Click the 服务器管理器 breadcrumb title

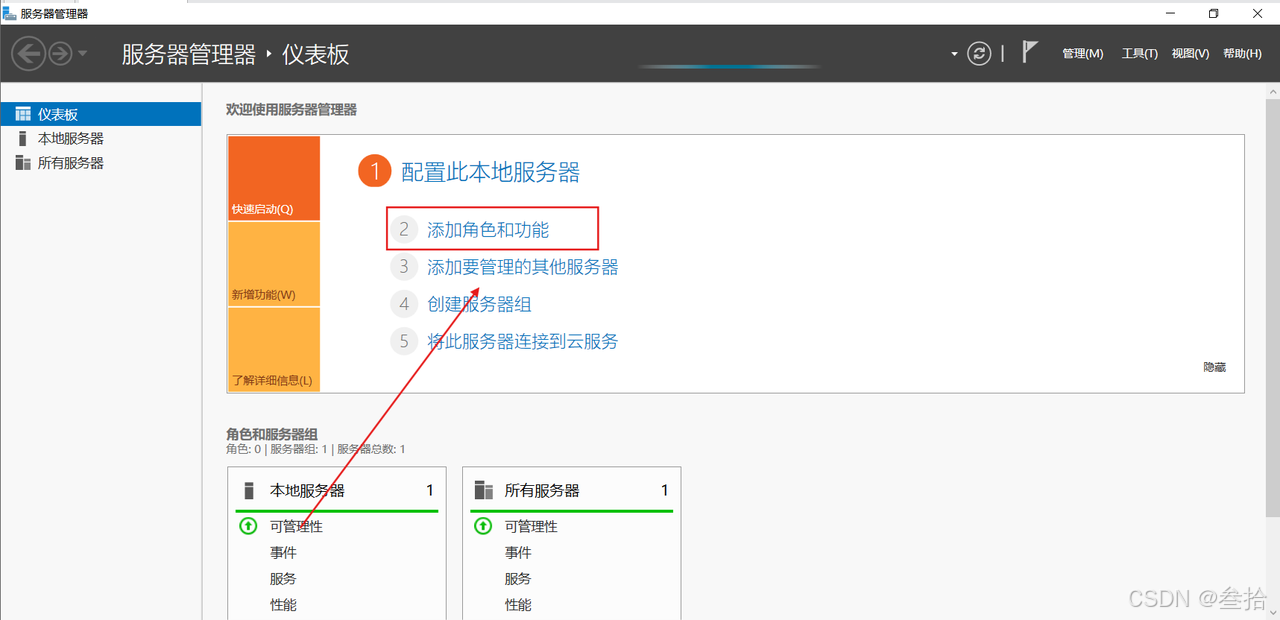click(189, 54)
